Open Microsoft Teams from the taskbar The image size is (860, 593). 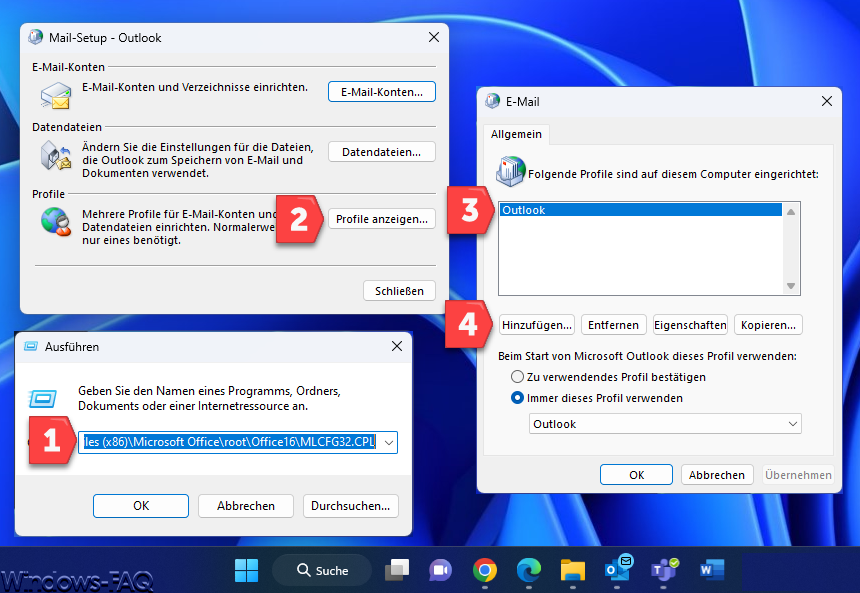click(x=664, y=571)
